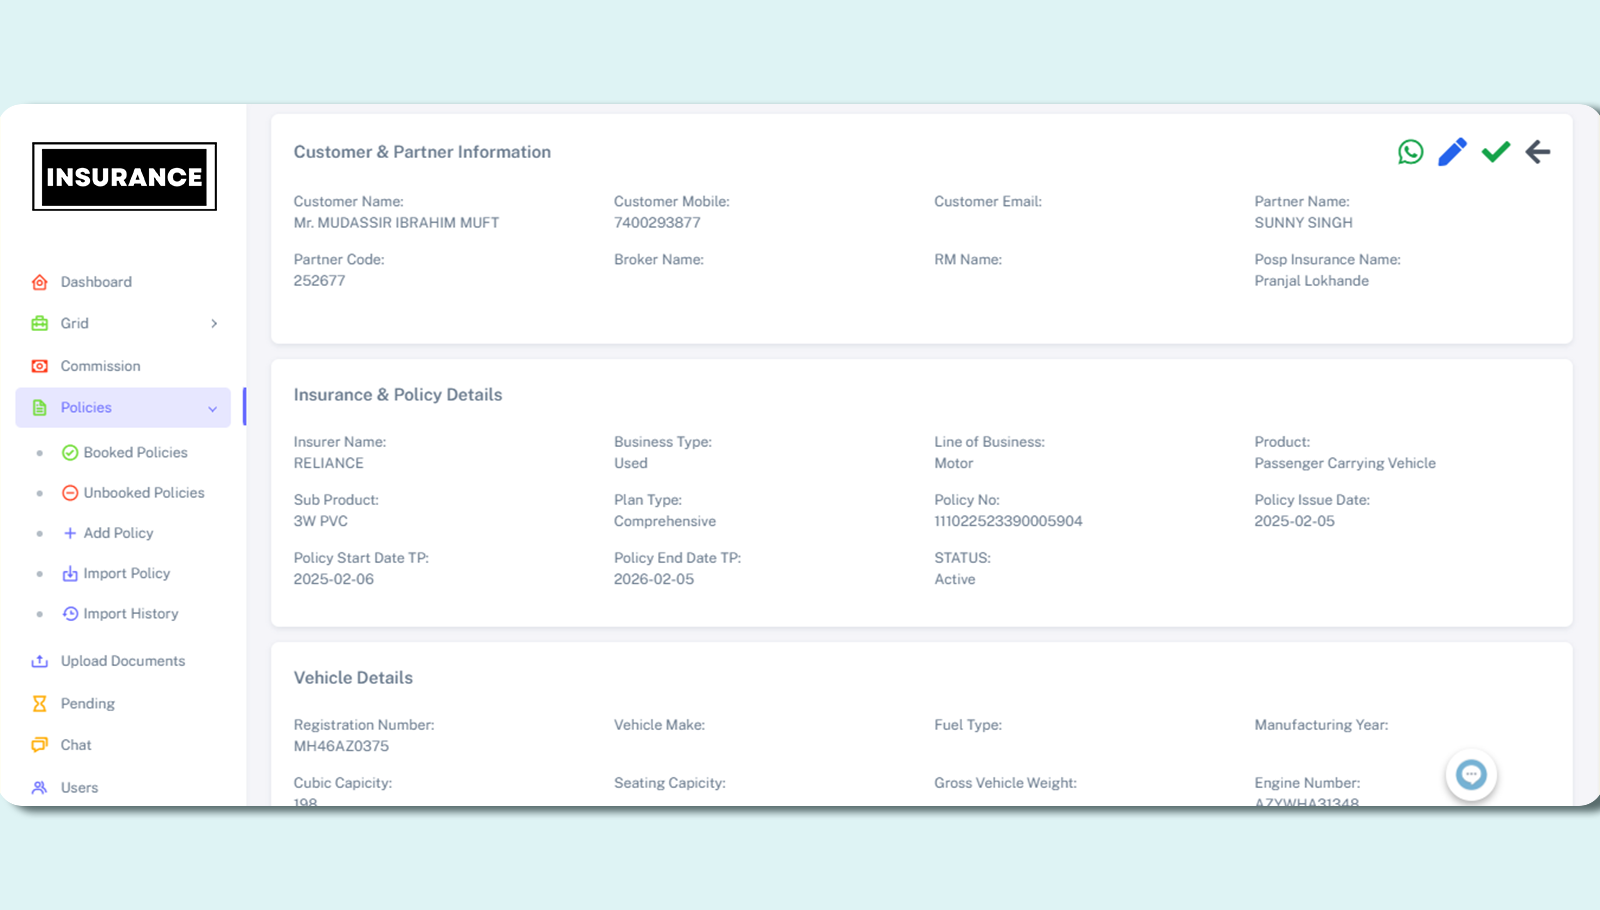Collapse the Policies menu chevron
The image size is (1600, 910).
click(x=212, y=409)
